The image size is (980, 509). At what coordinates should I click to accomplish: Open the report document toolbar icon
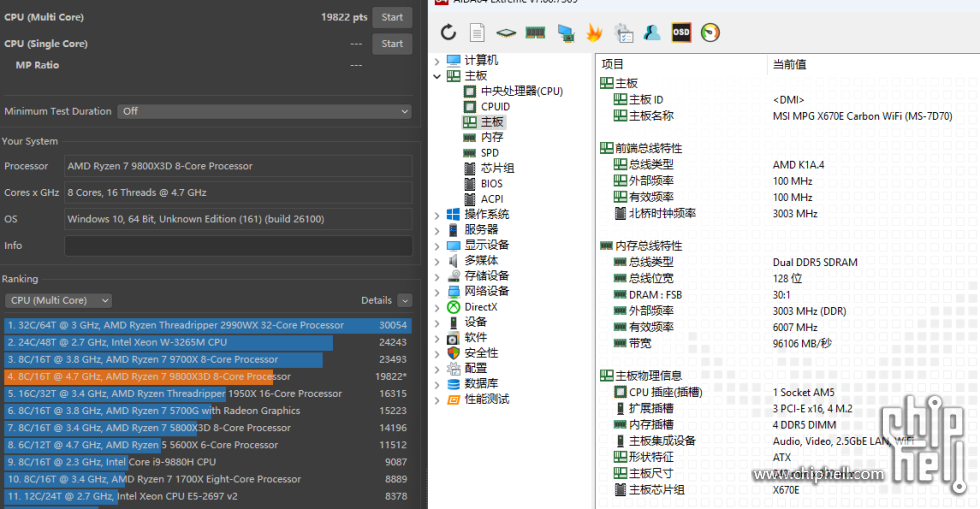(477, 33)
